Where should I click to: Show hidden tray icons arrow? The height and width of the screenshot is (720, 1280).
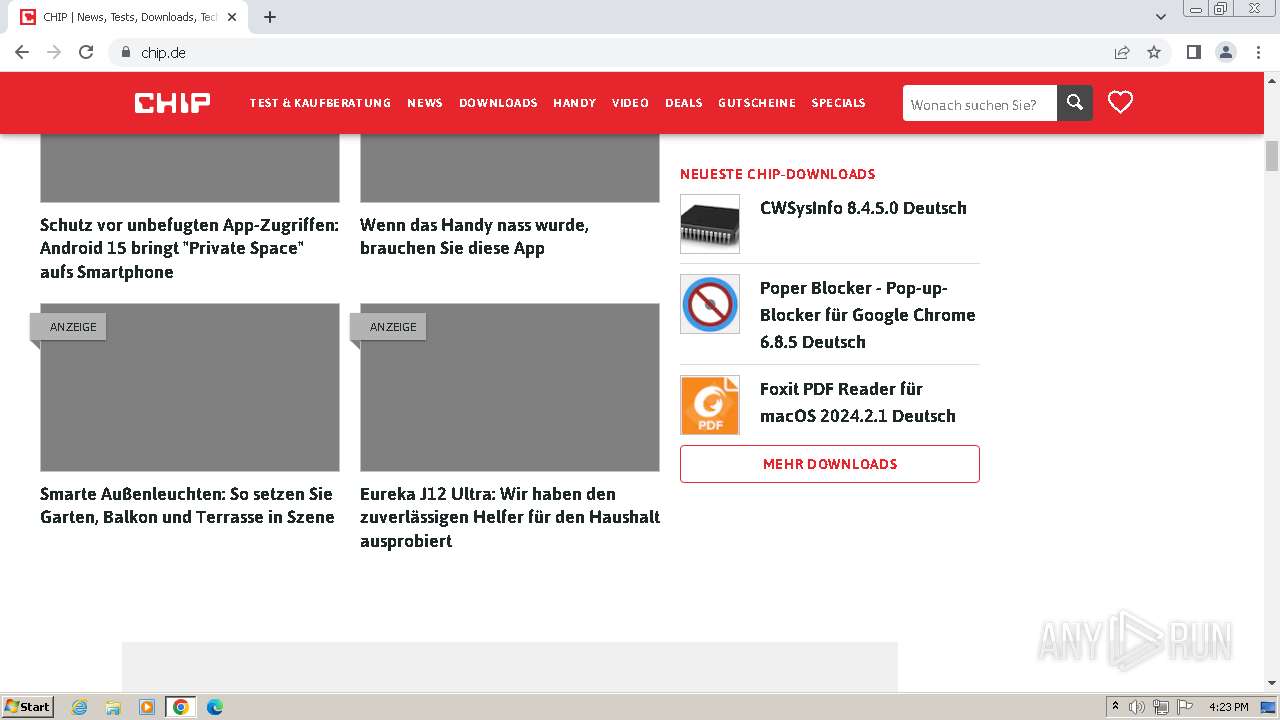click(x=1115, y=707)
